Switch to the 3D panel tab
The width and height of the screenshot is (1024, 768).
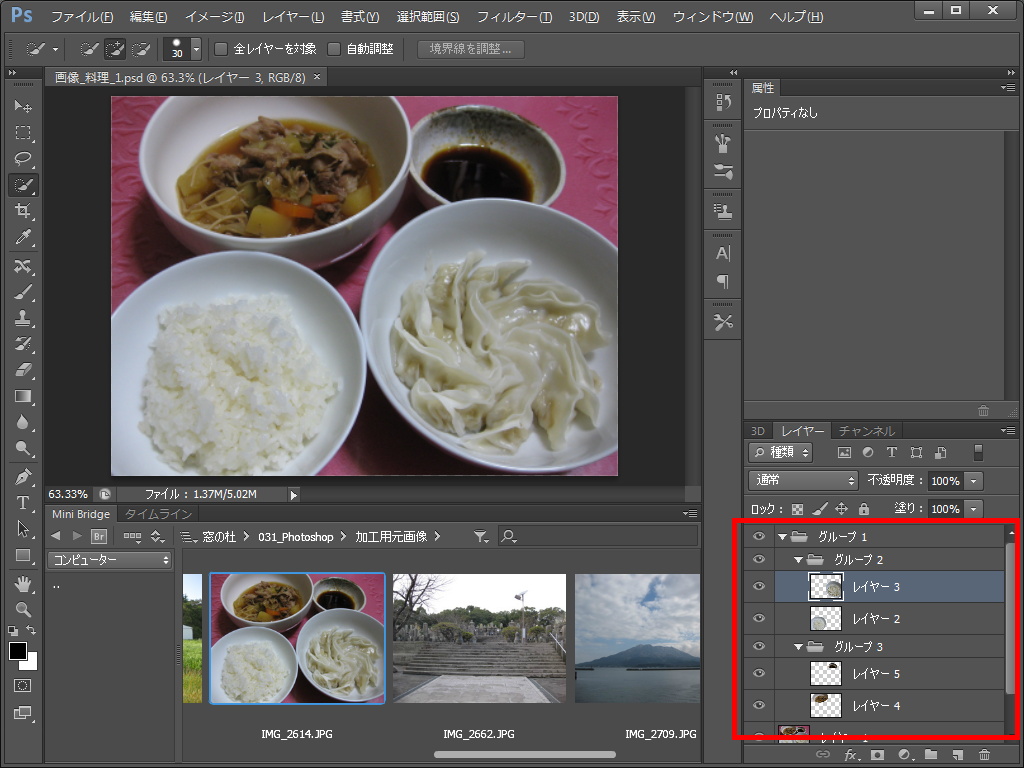coord(758,431)
